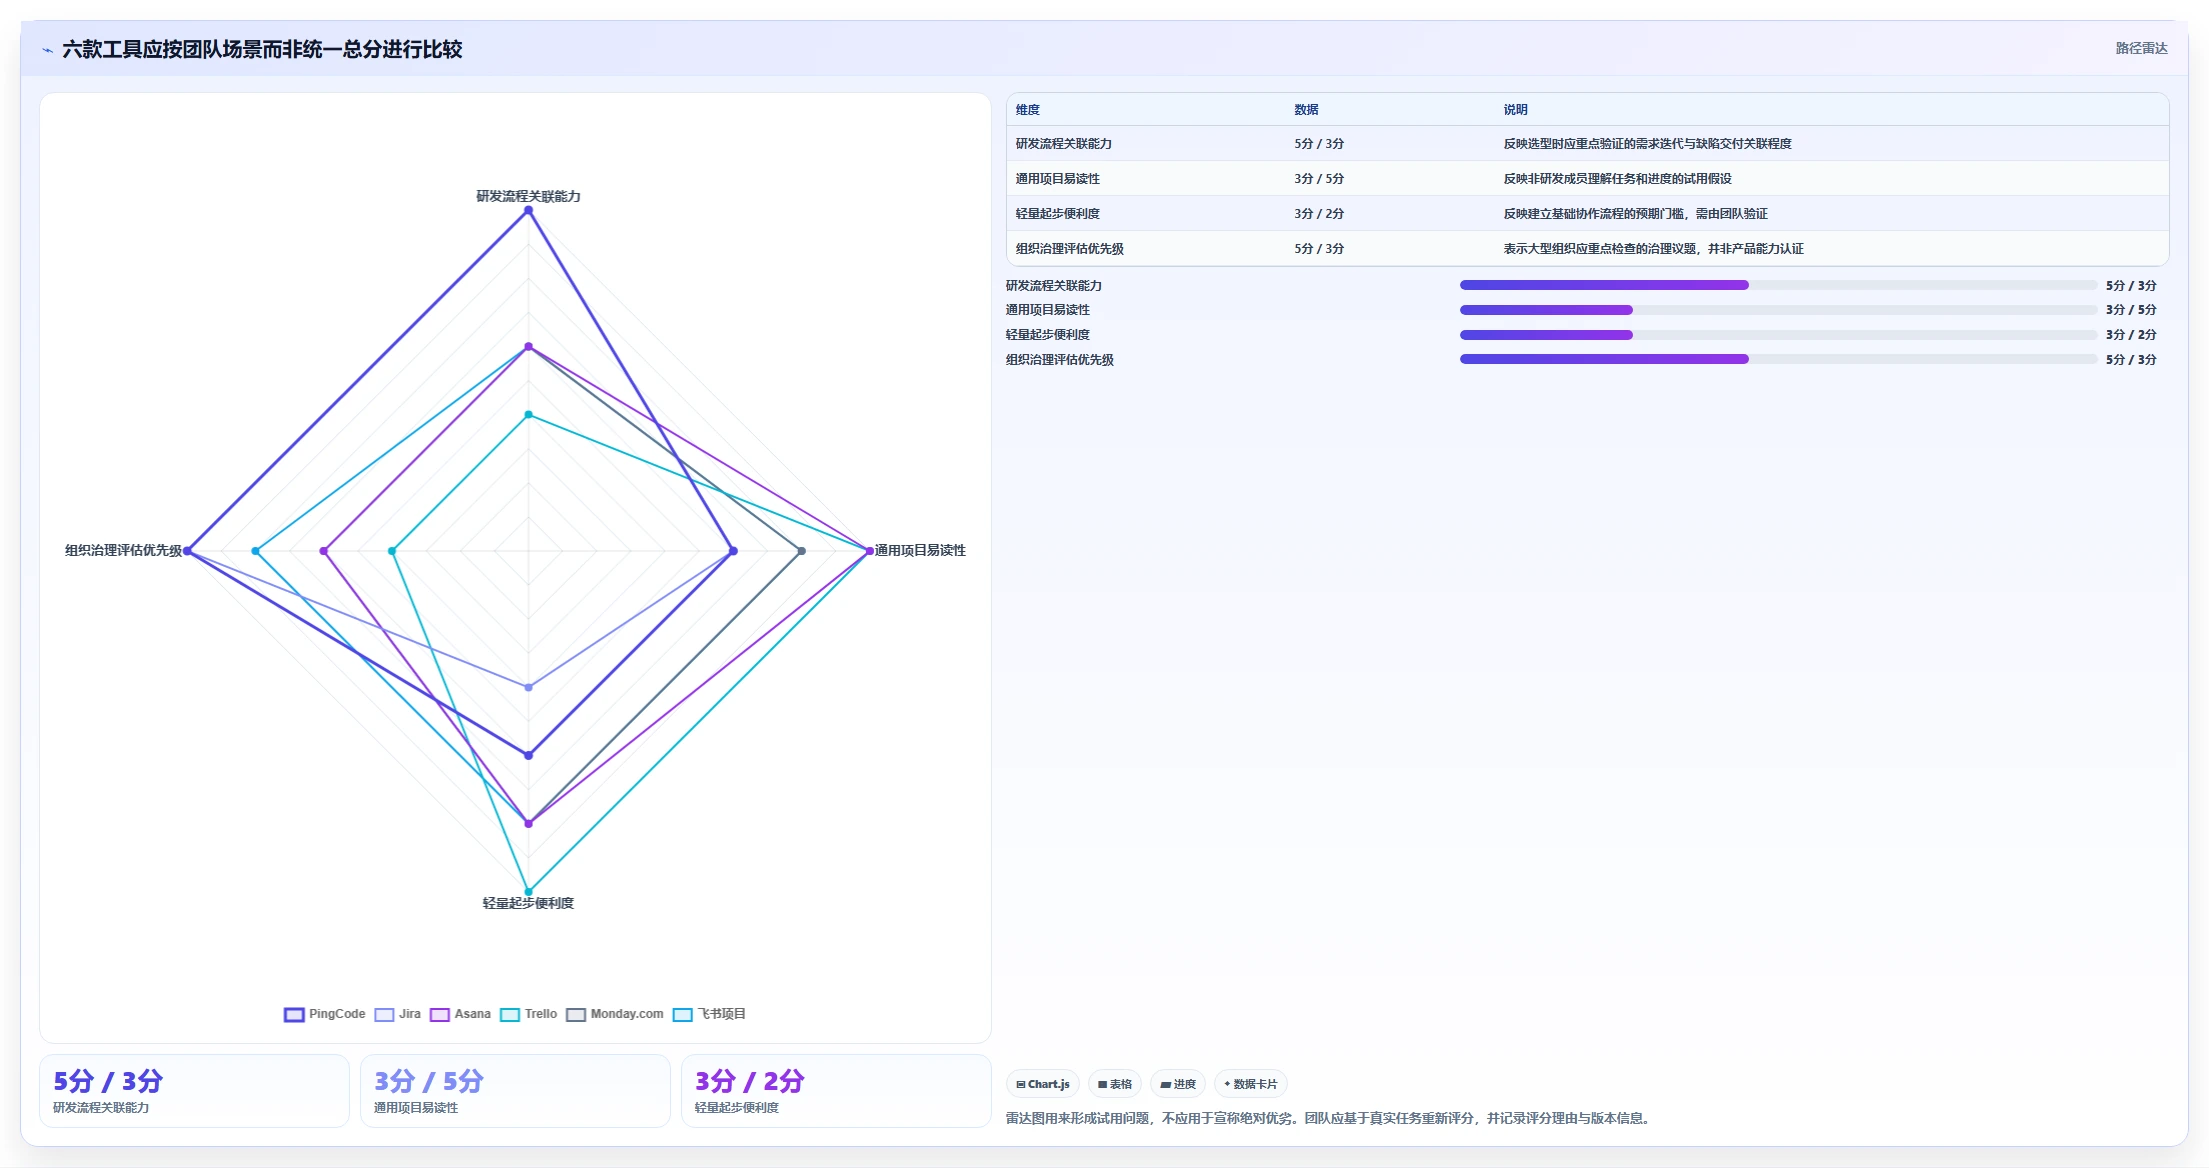2209x1168 pixels.
Task: Click the 通用项目易读性 progress bar
Action: coord(1778,310)
